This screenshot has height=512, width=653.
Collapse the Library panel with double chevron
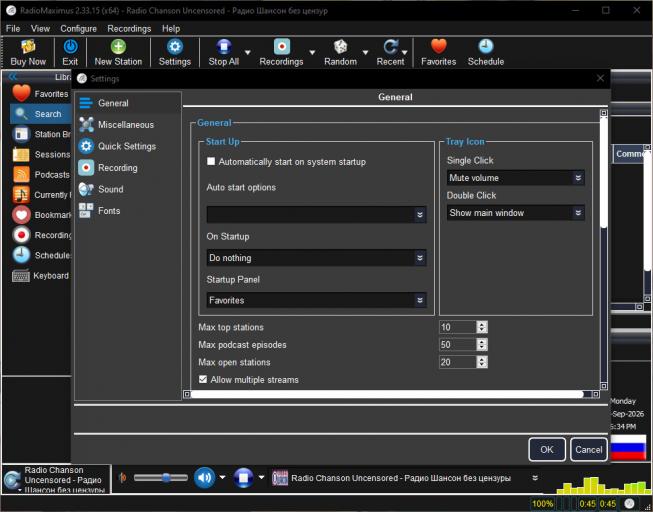(12, 77)
